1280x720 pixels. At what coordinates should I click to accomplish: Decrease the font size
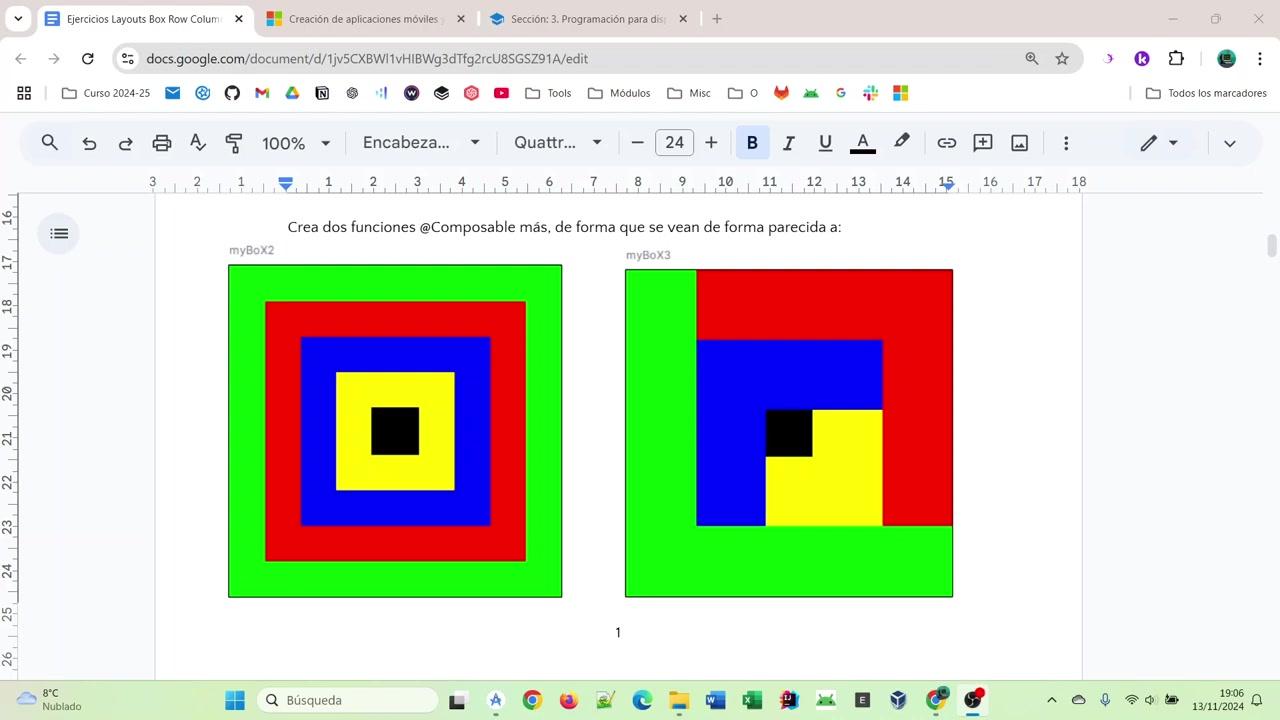click(x=637, y=143)
